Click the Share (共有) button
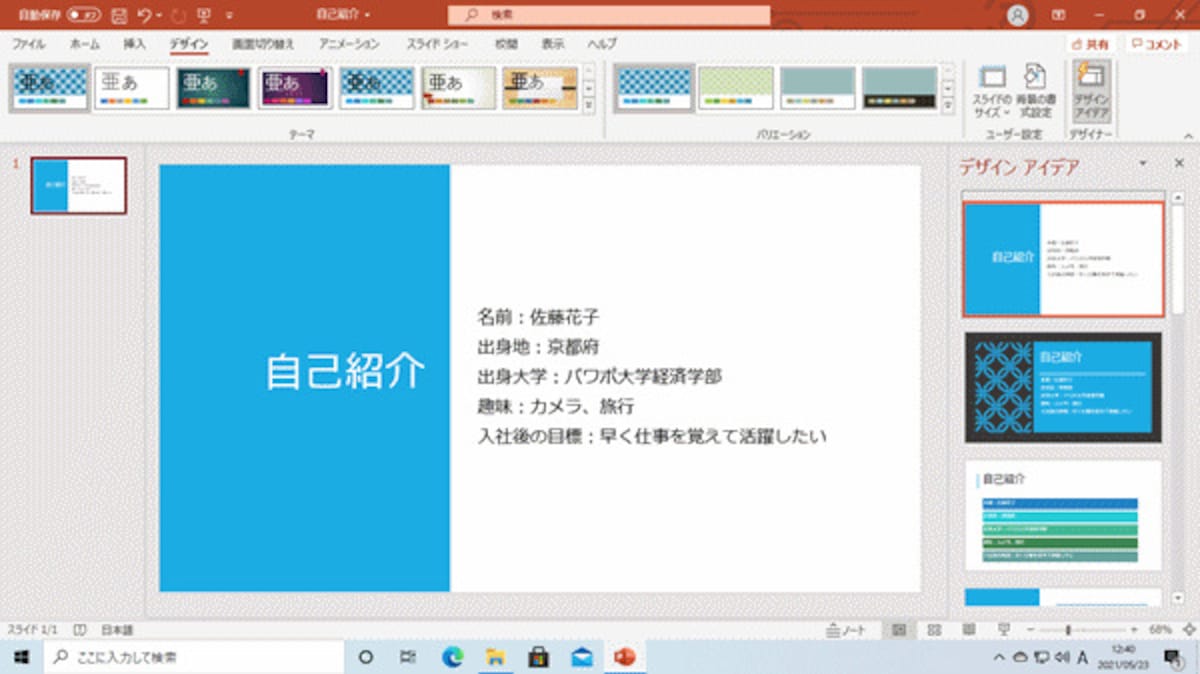1200x674 pixels. click(x=1090, y=44)
